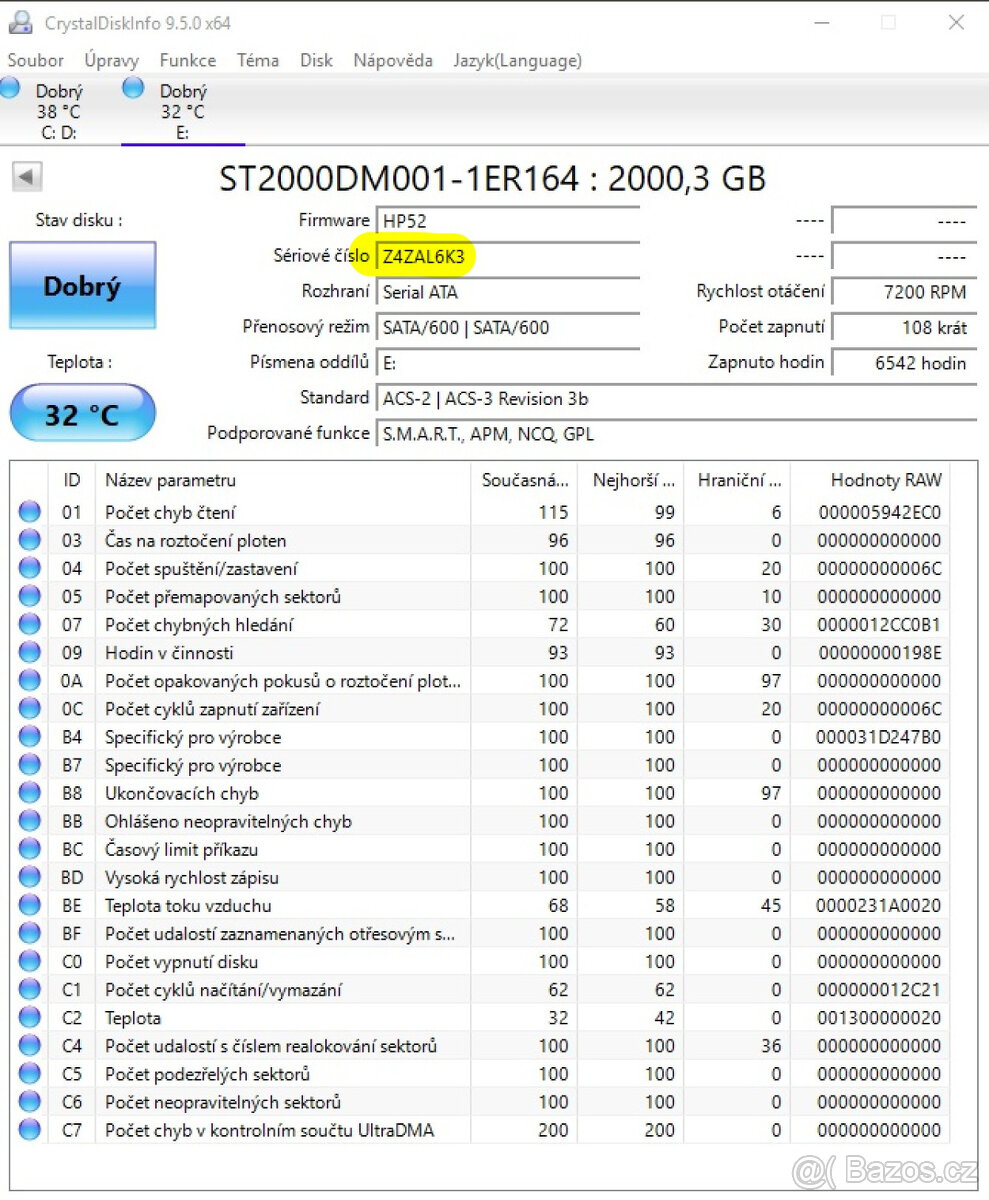Click the blue dot beside Teplota toku vzduchu
Image resolution: width=989 pixels, height=1200 pixels.
[x=28, y=905]
